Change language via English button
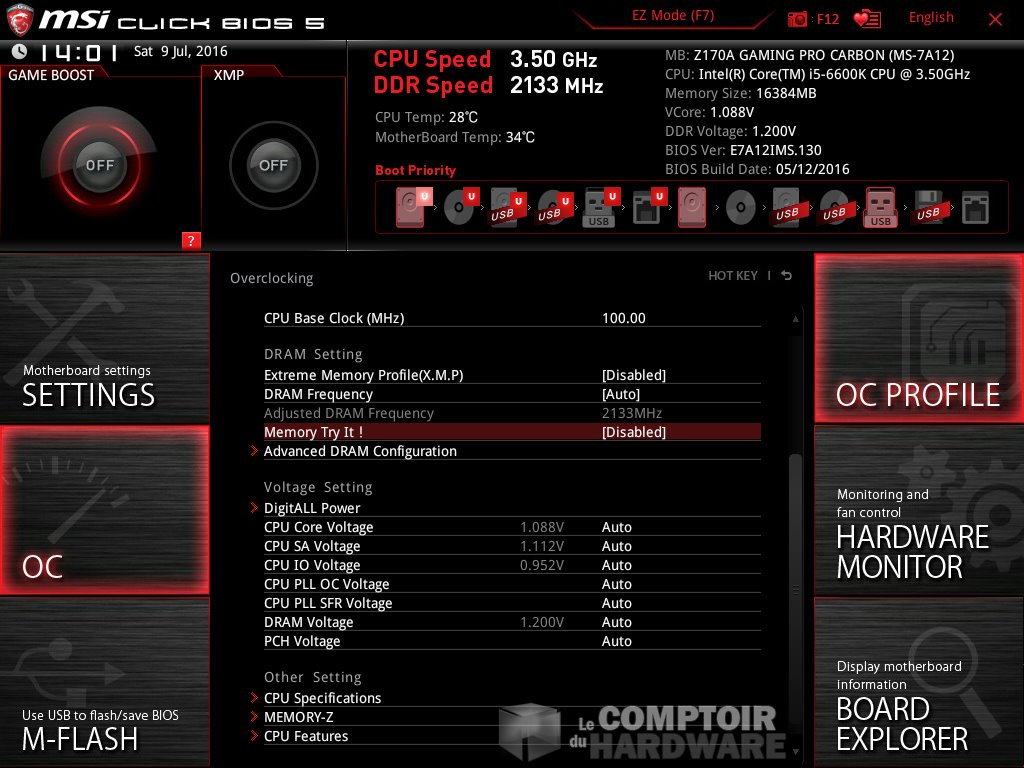This screenshot has height=768, width=1024. coord(931,18)
